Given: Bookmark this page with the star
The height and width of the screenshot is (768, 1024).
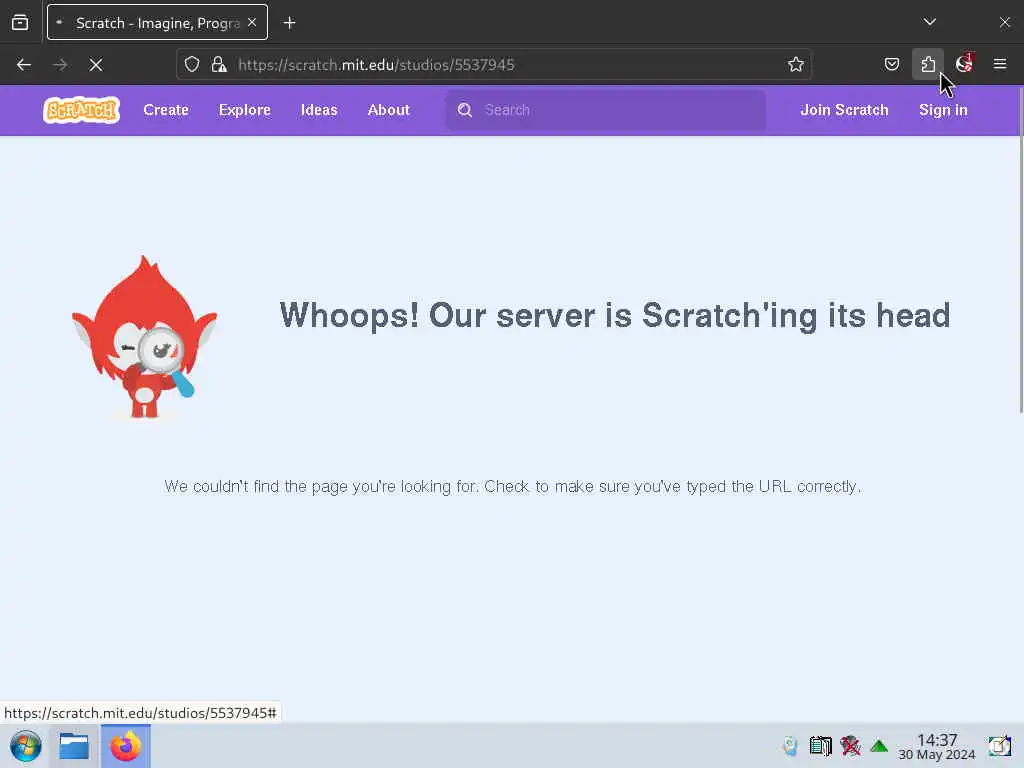Looking at the screenshot, I should click(795, 65).
